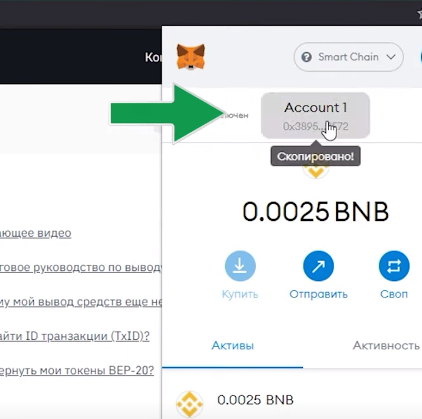Click the Своп swap icon button
Screen dimensions: 422x419
(394, 266)
